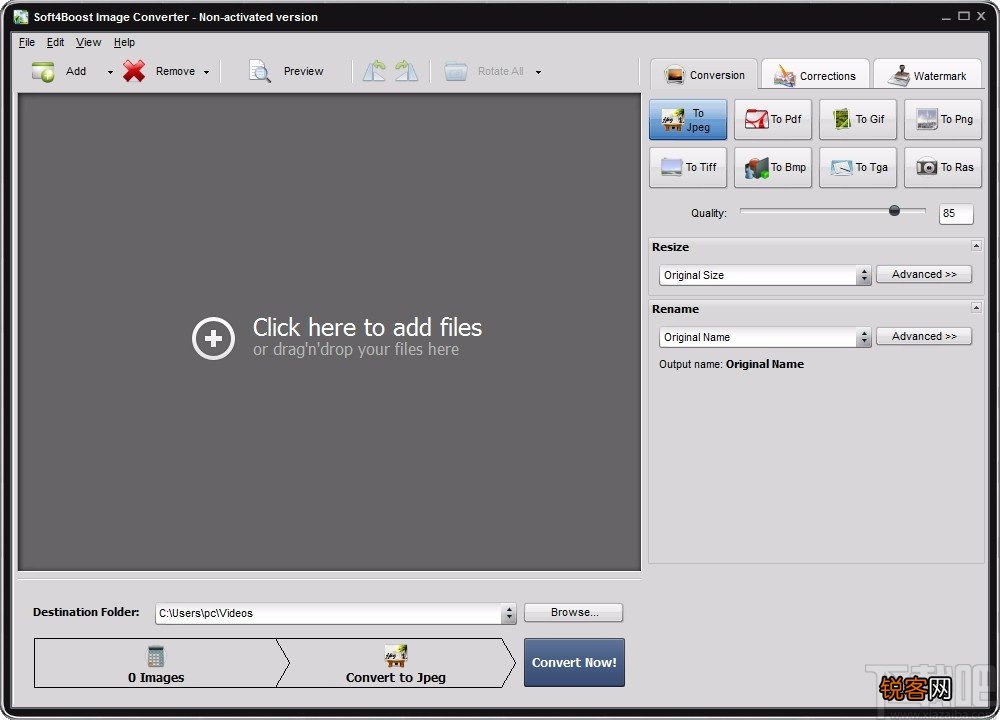Open the Edit menu

click(x=55, y=42)
